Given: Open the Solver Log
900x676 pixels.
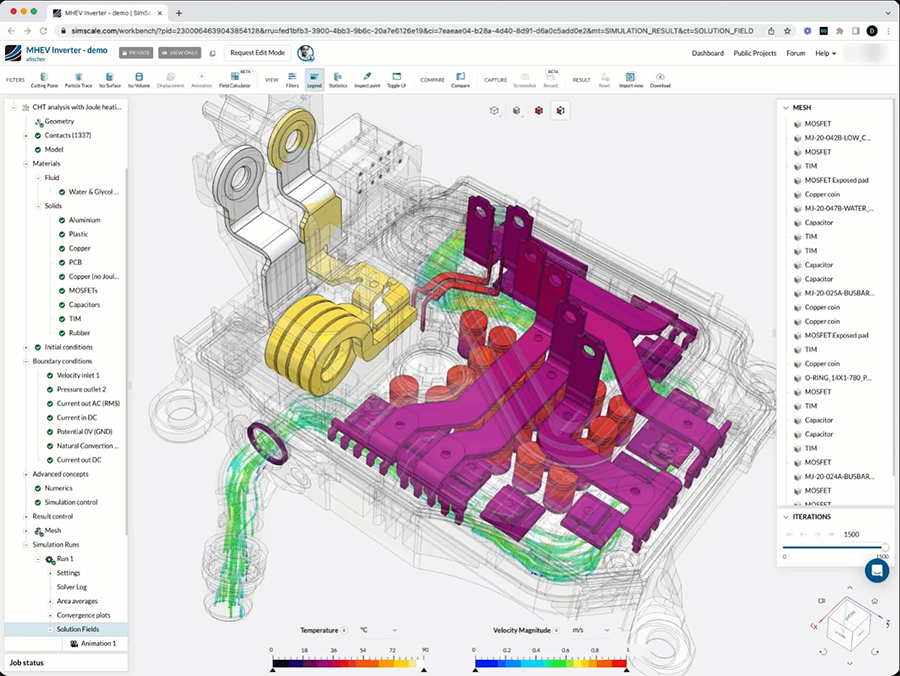Looking at the screenshot, I should pyautogui.click(x=72, y=587).
